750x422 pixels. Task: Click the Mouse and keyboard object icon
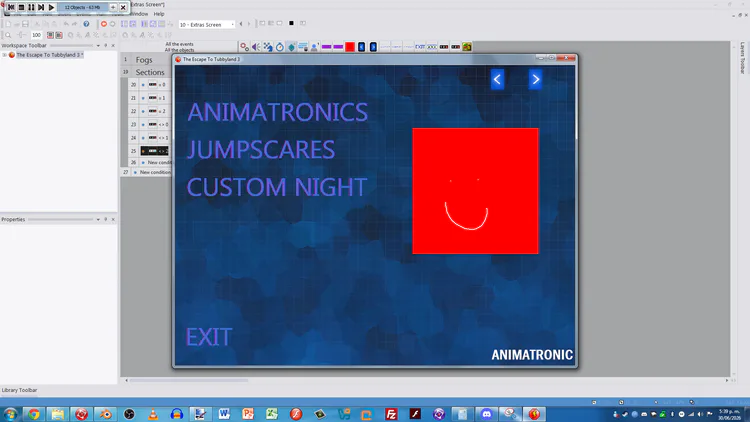pyautogui.click(x=303, y=46)
